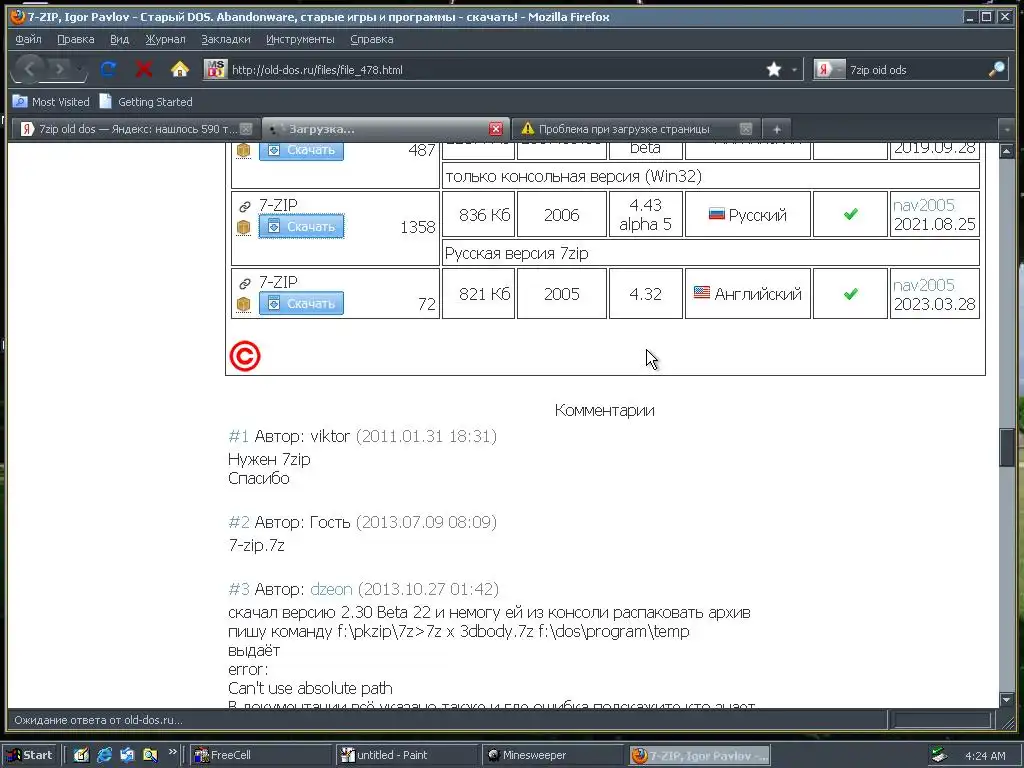Screen dimensions: 1024x768
Task: Click the search magnifier icon
Action: (x=997, y=69)
